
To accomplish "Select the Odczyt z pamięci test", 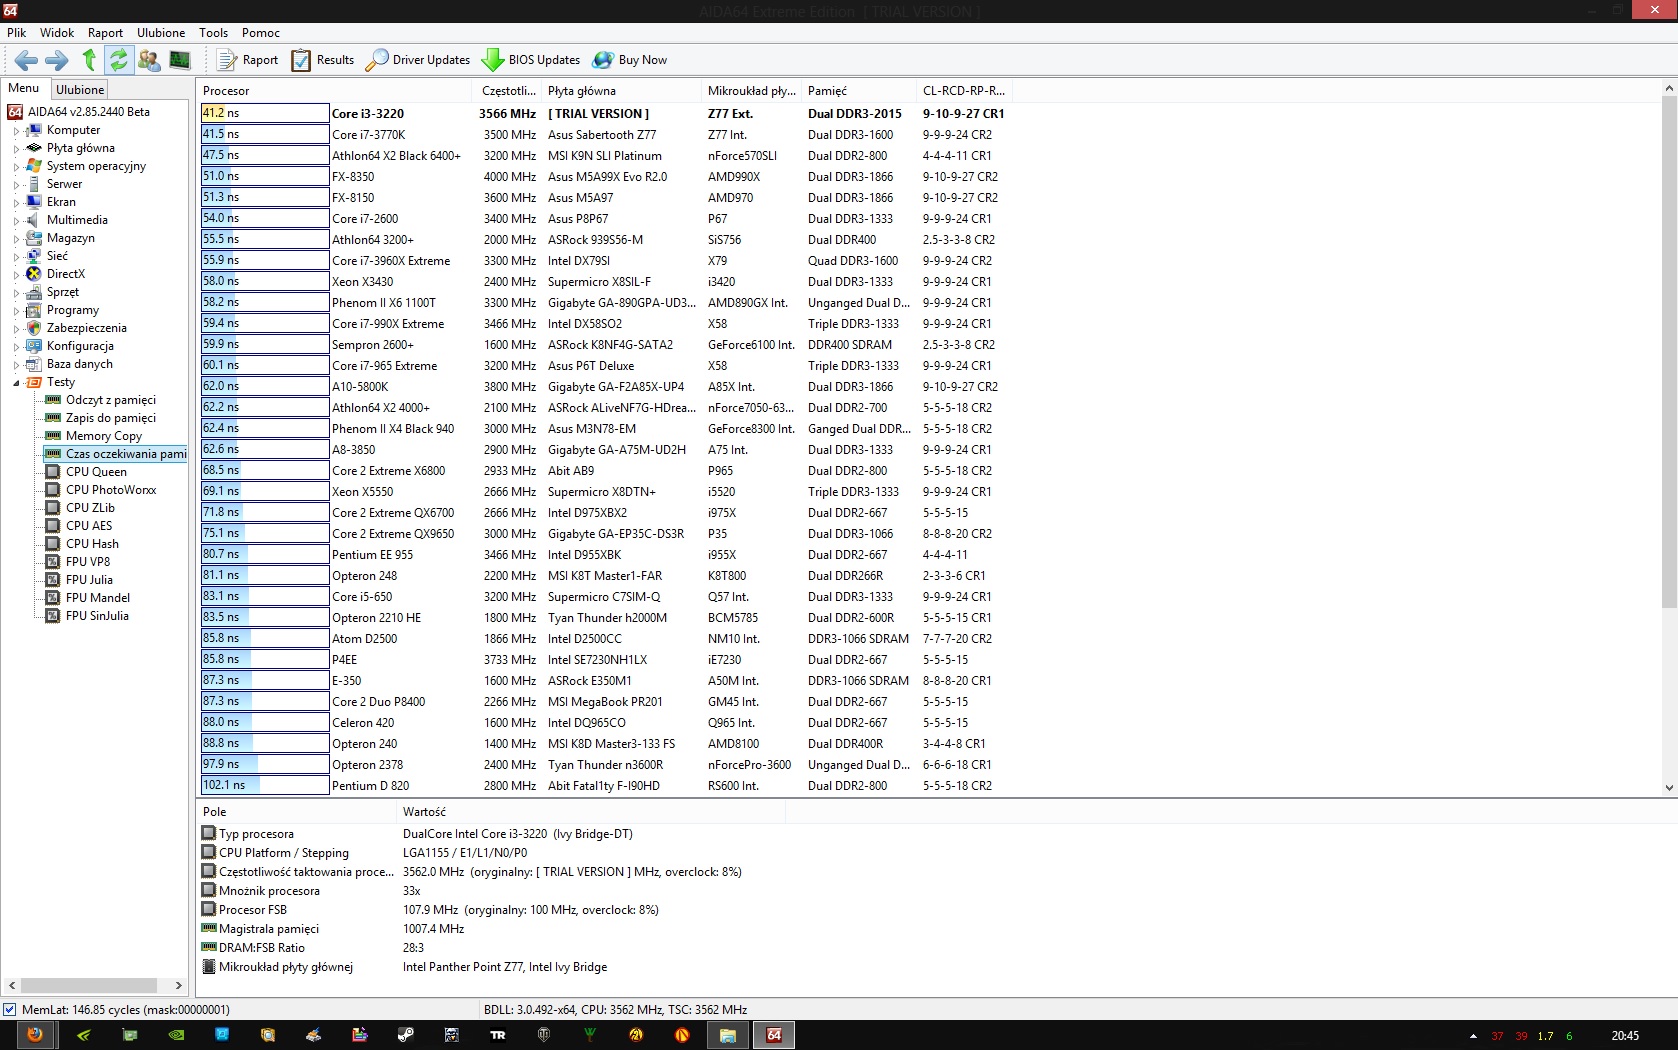I will coord(111,400).
